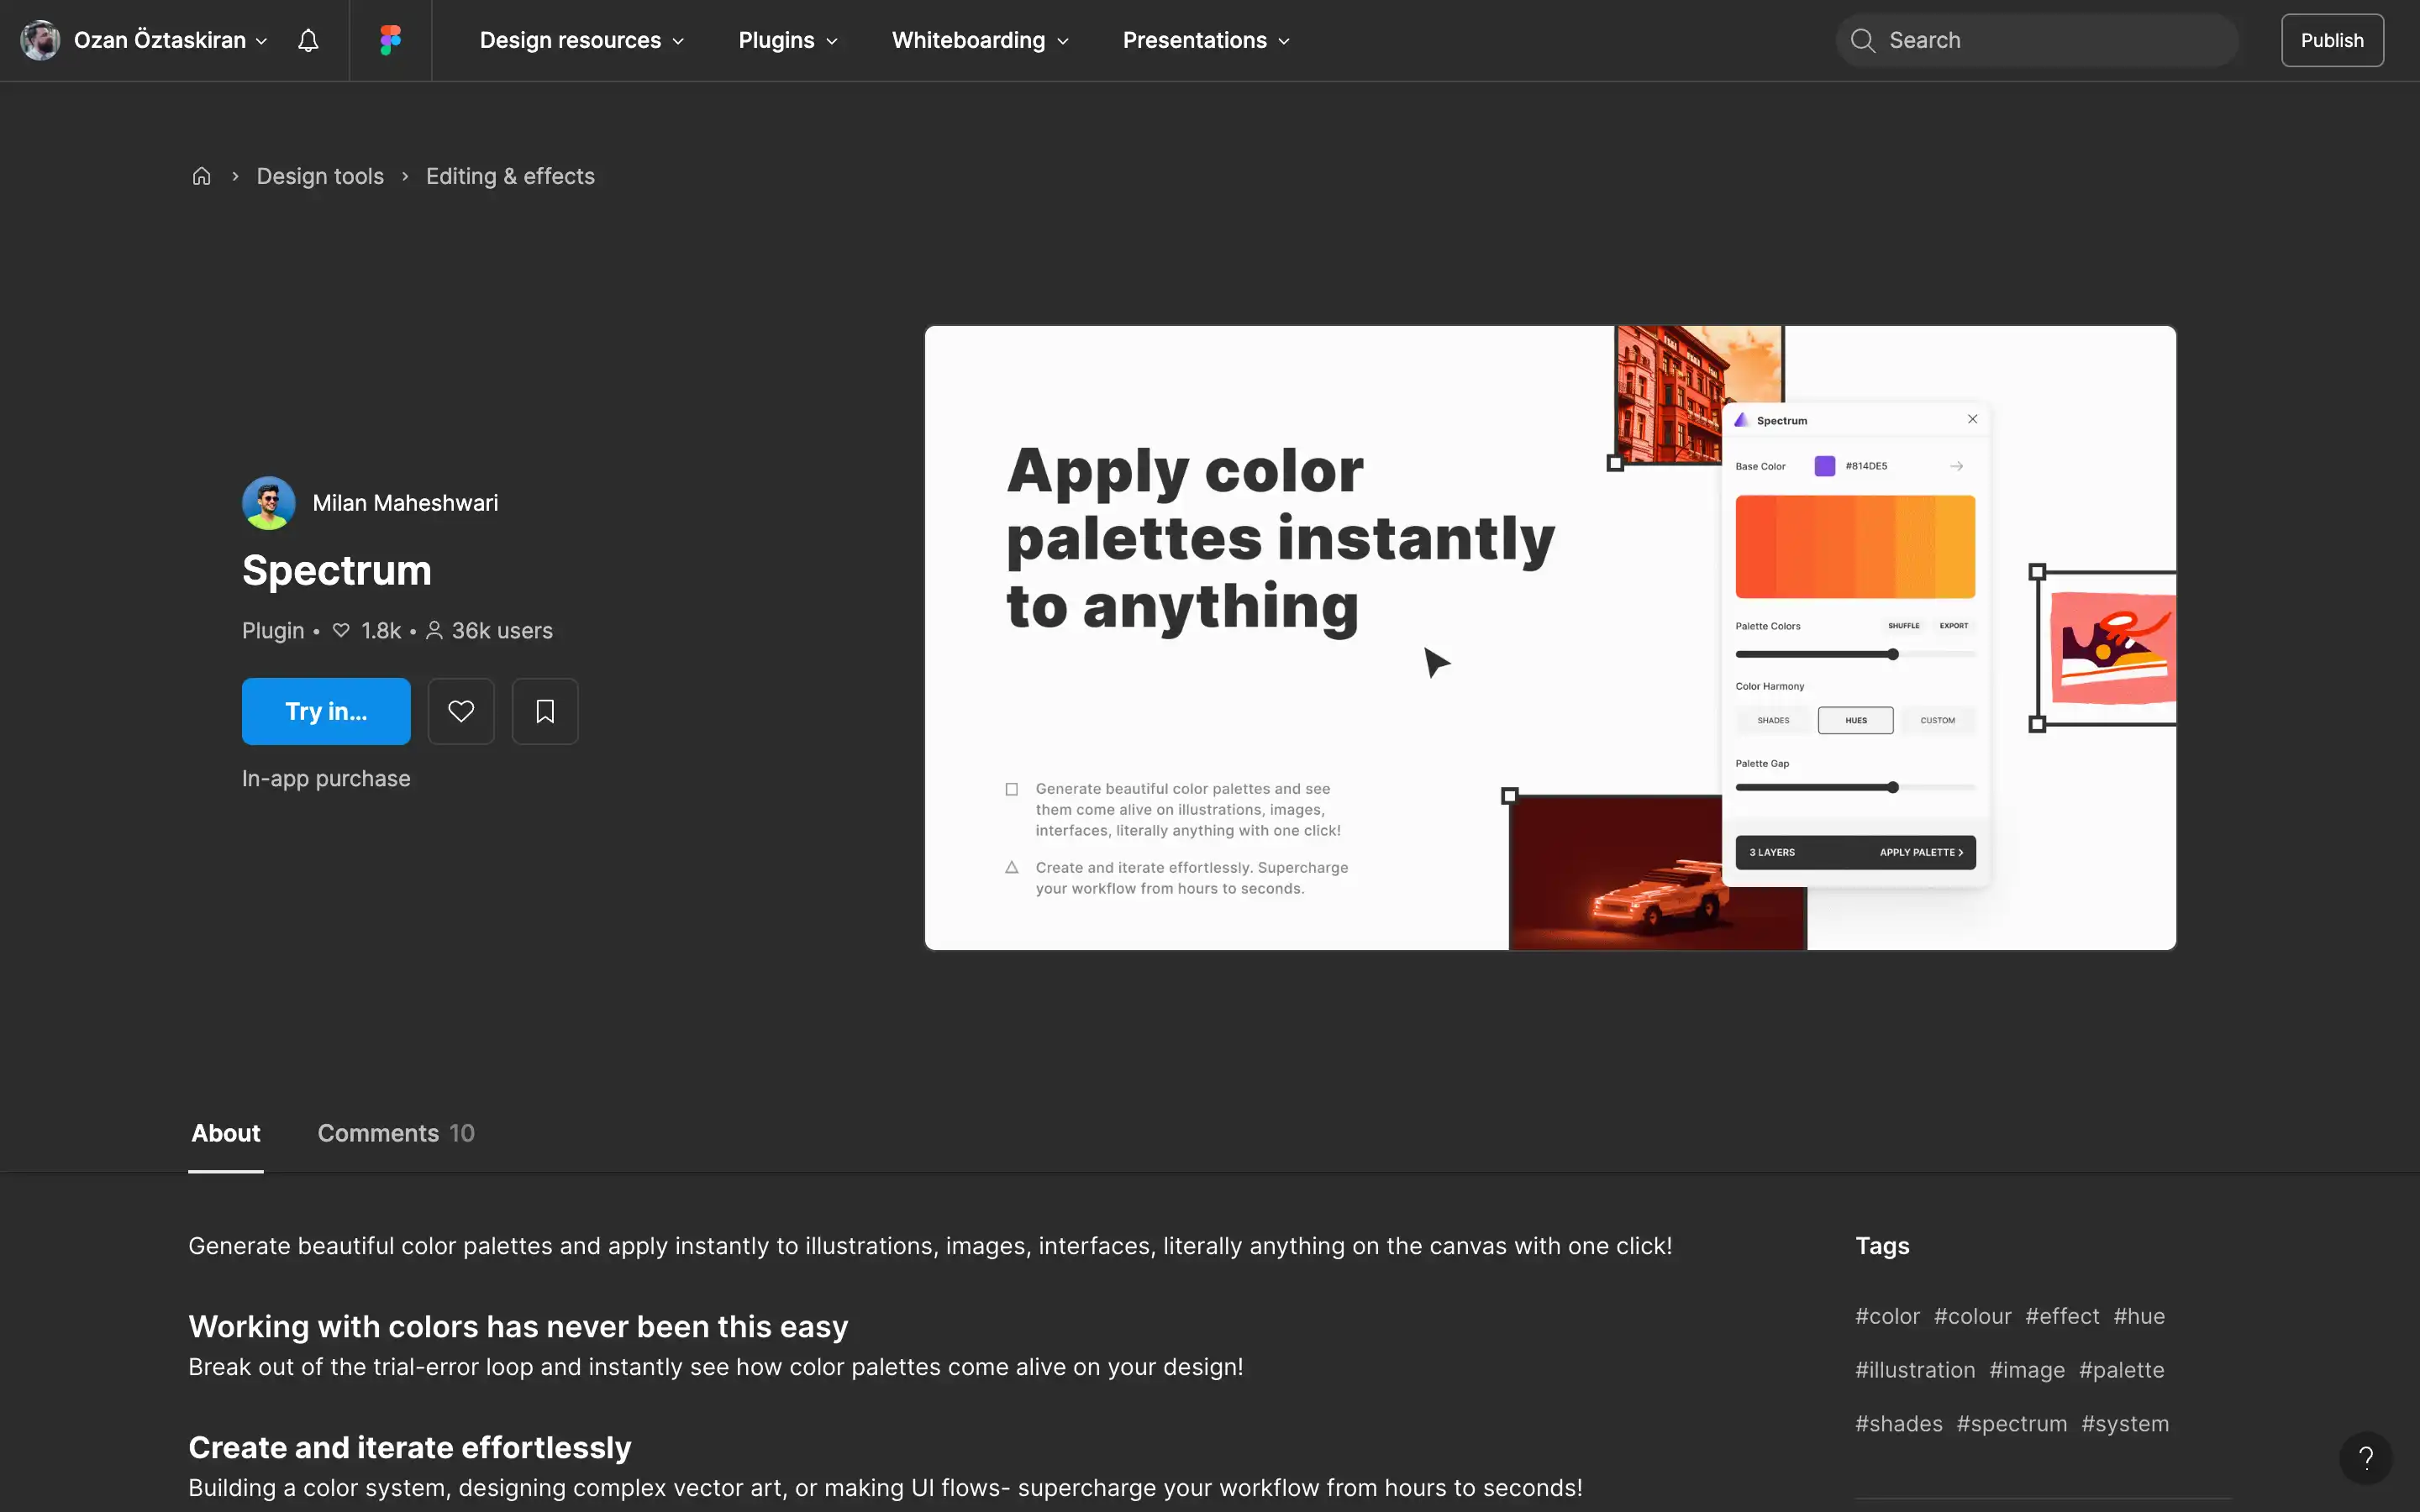Click the #shades tag
The width and height of the screenshot is (2420, 1512).
pos(1899,1424)
